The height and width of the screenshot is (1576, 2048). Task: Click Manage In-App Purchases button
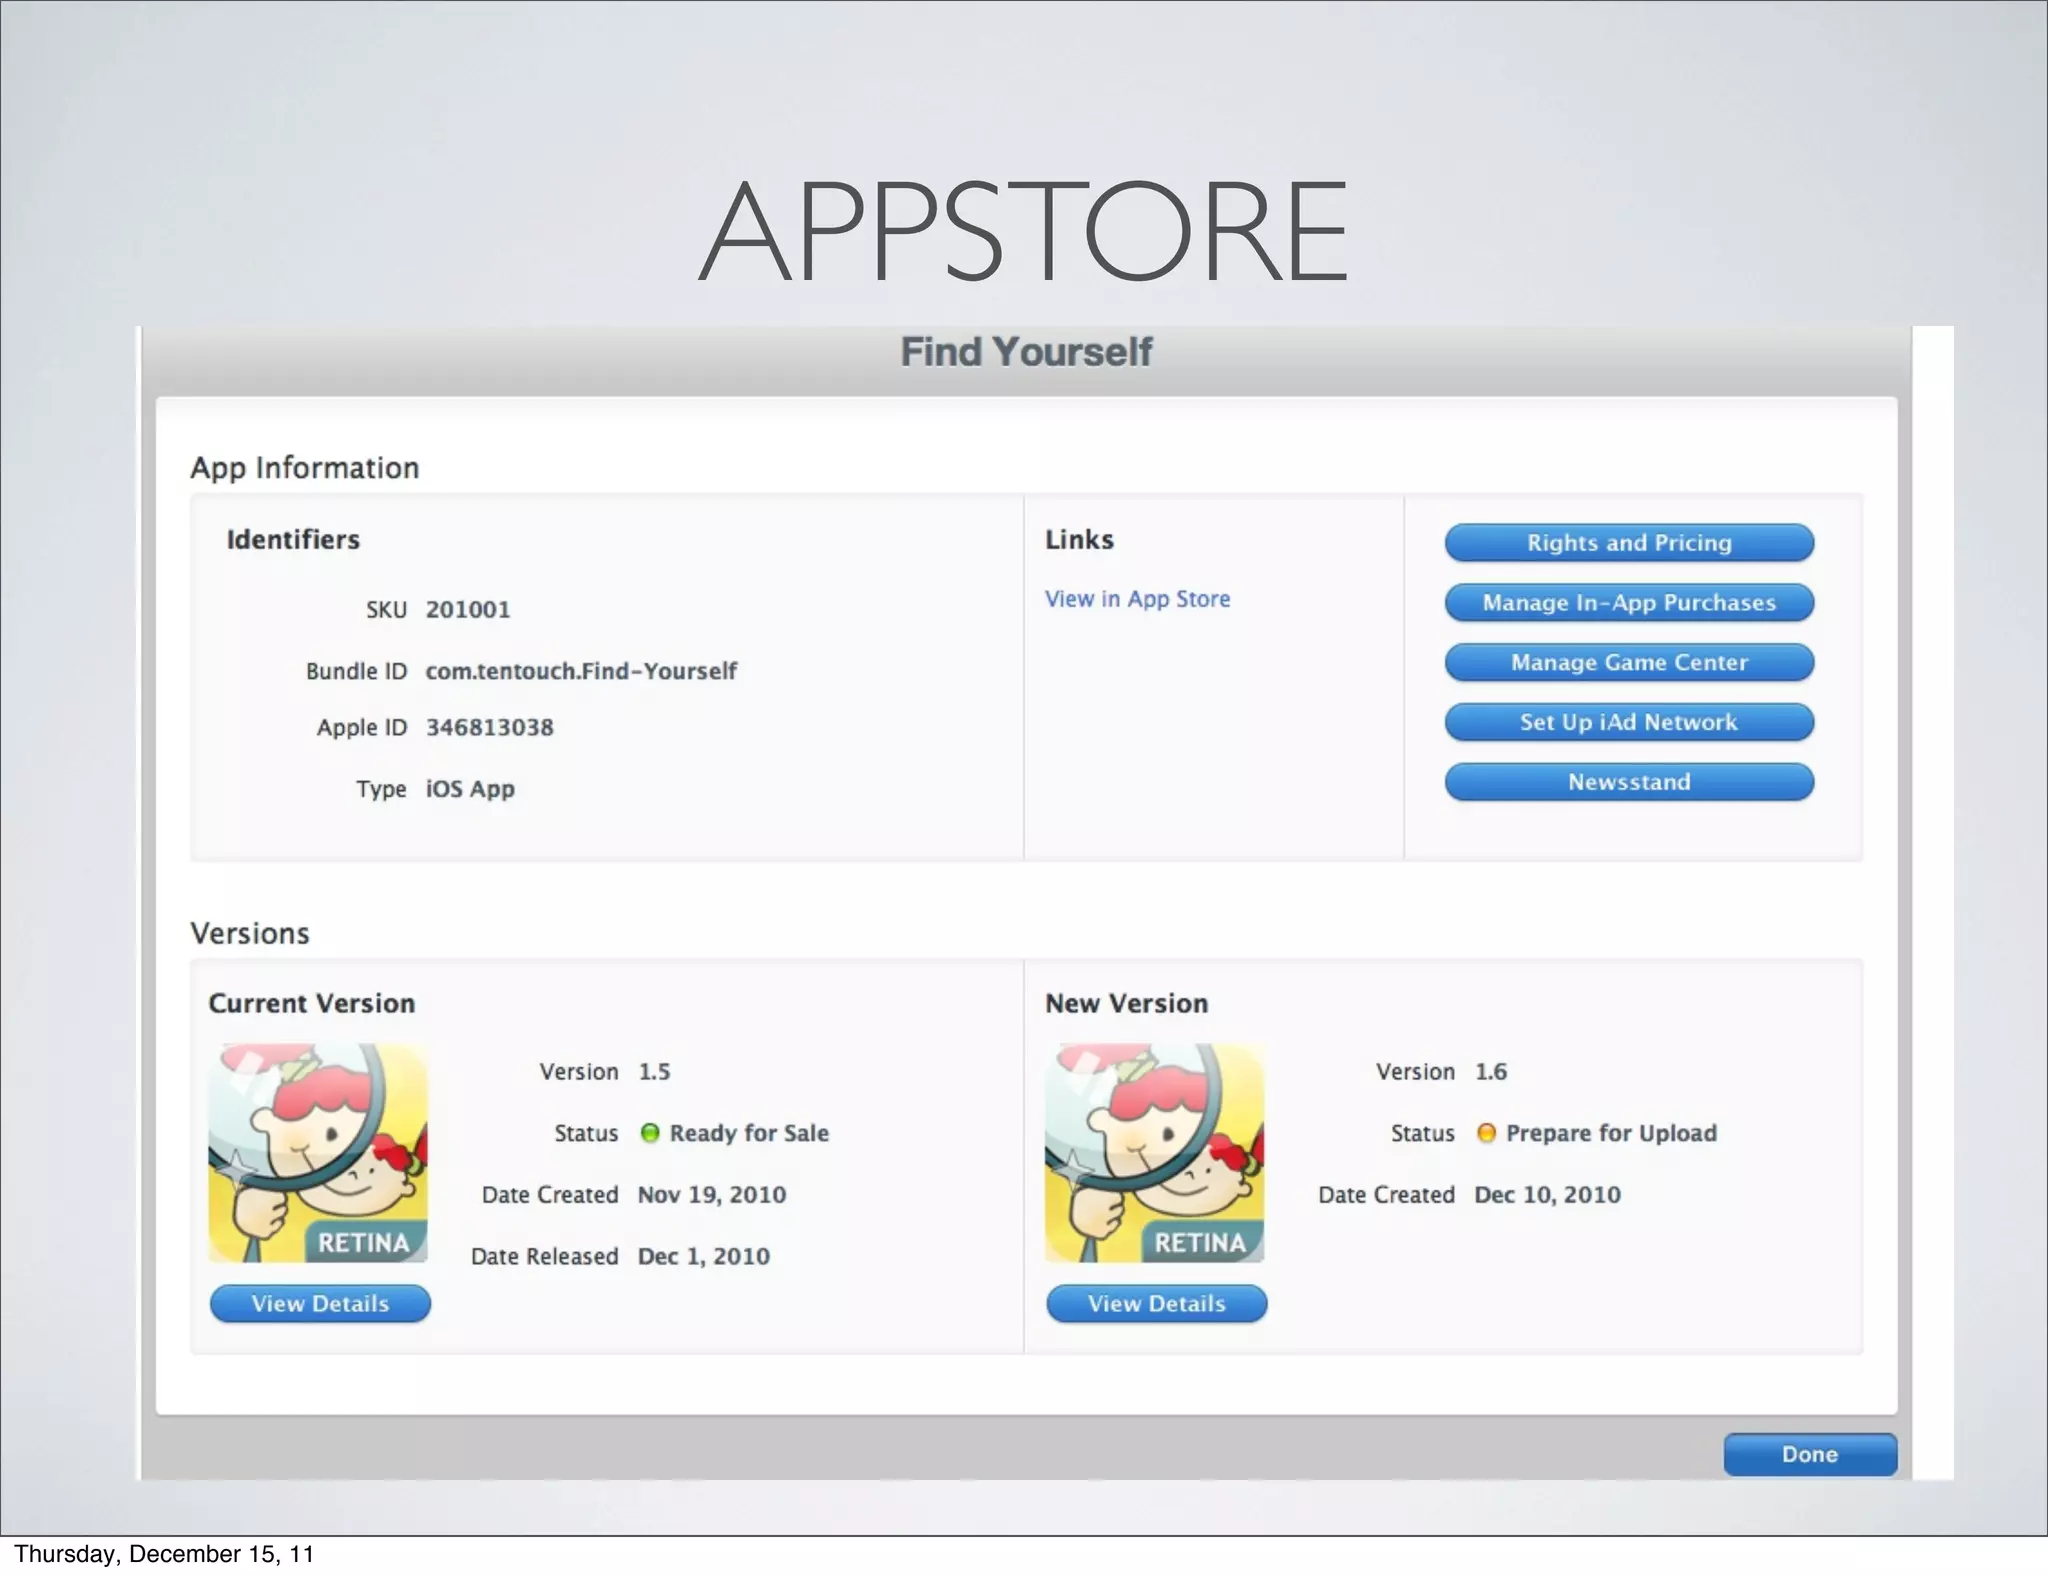[1629, 603]
